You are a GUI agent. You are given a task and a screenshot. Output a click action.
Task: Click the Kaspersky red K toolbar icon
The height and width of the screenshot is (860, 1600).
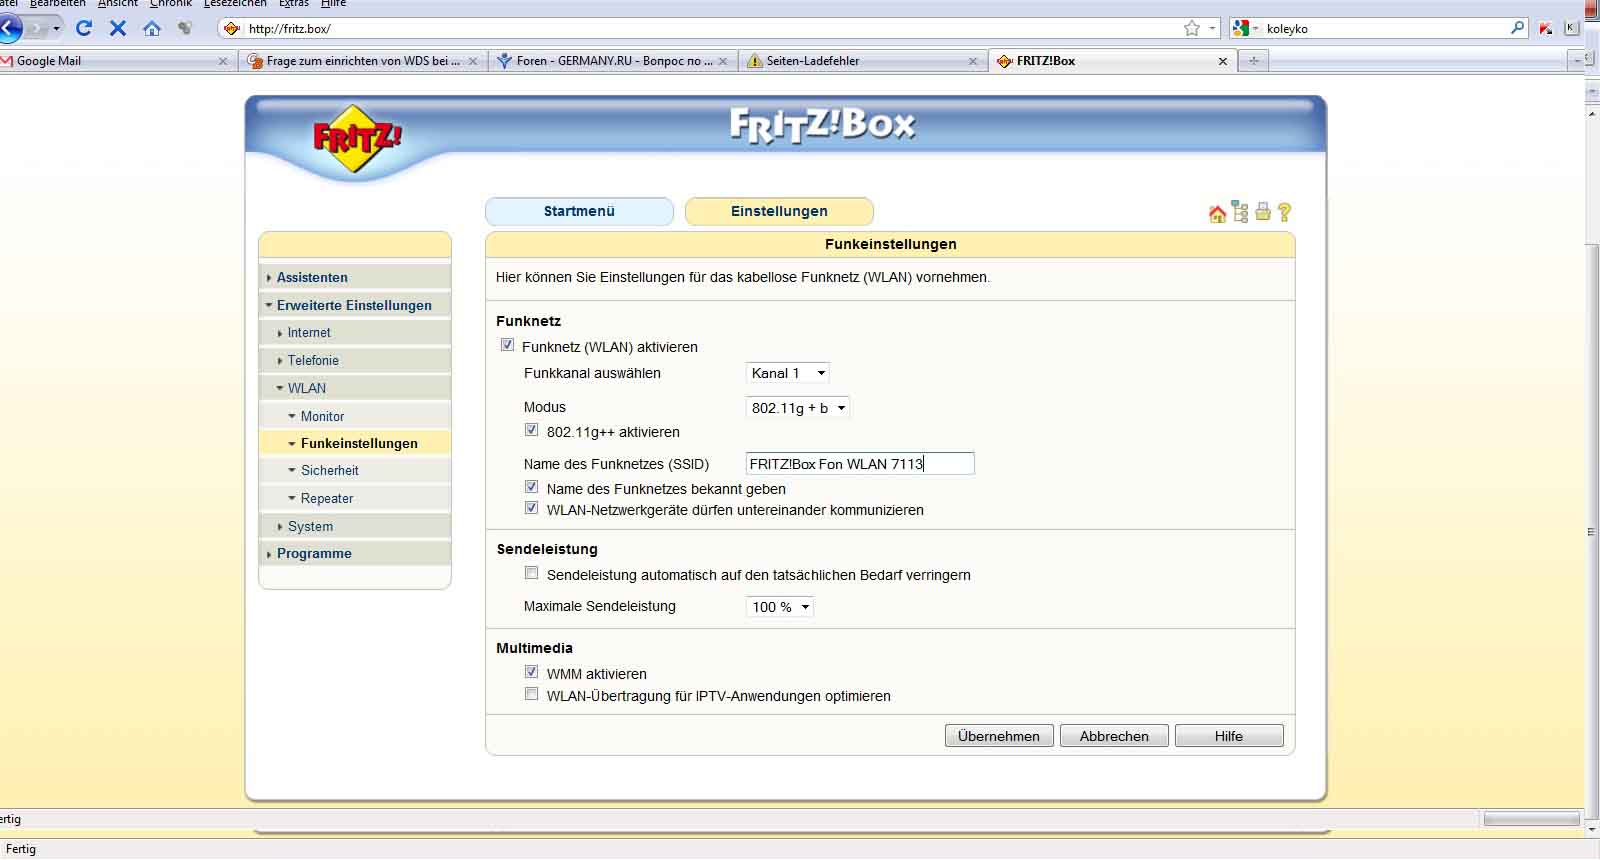click(x=1546, y=28)
